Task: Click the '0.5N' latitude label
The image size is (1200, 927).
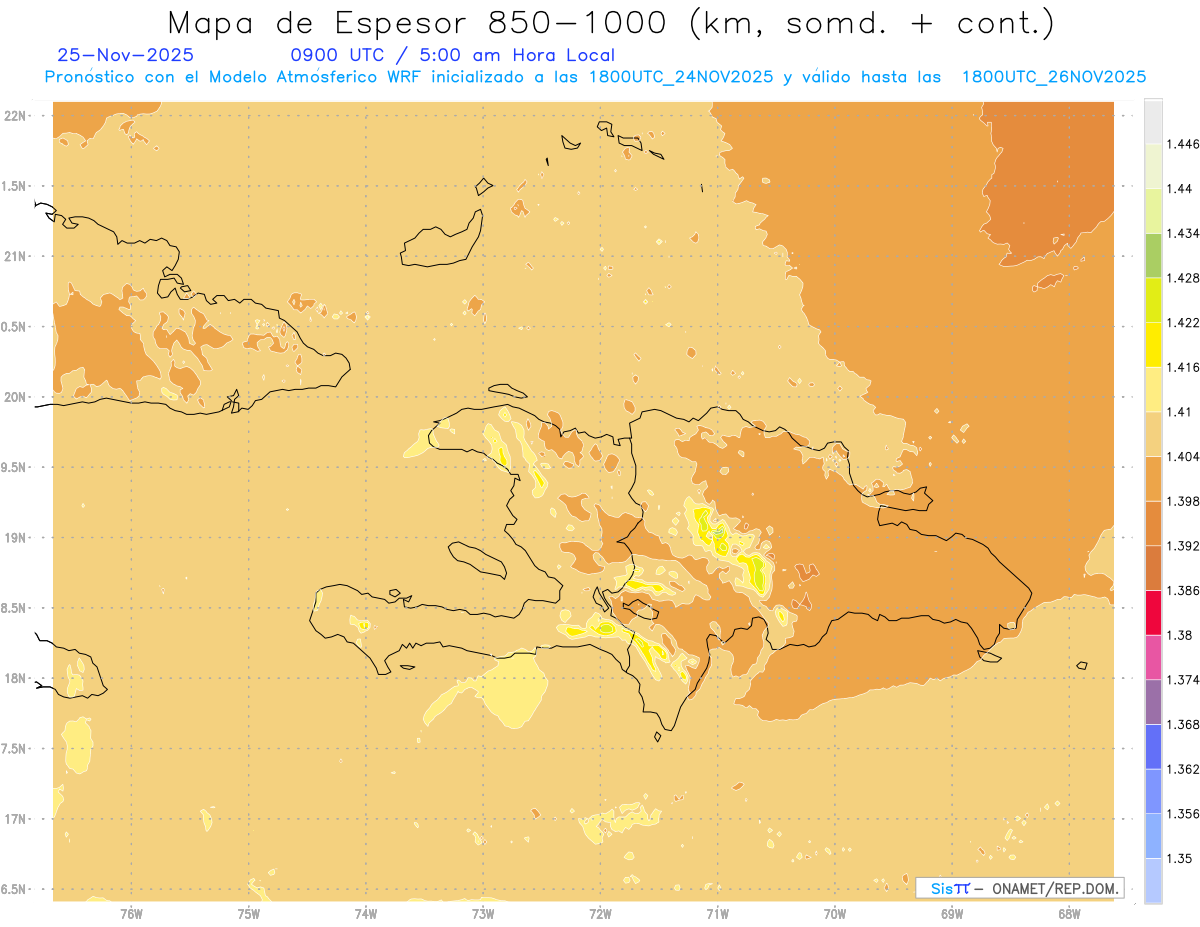Action: click(x=15, y=327)
